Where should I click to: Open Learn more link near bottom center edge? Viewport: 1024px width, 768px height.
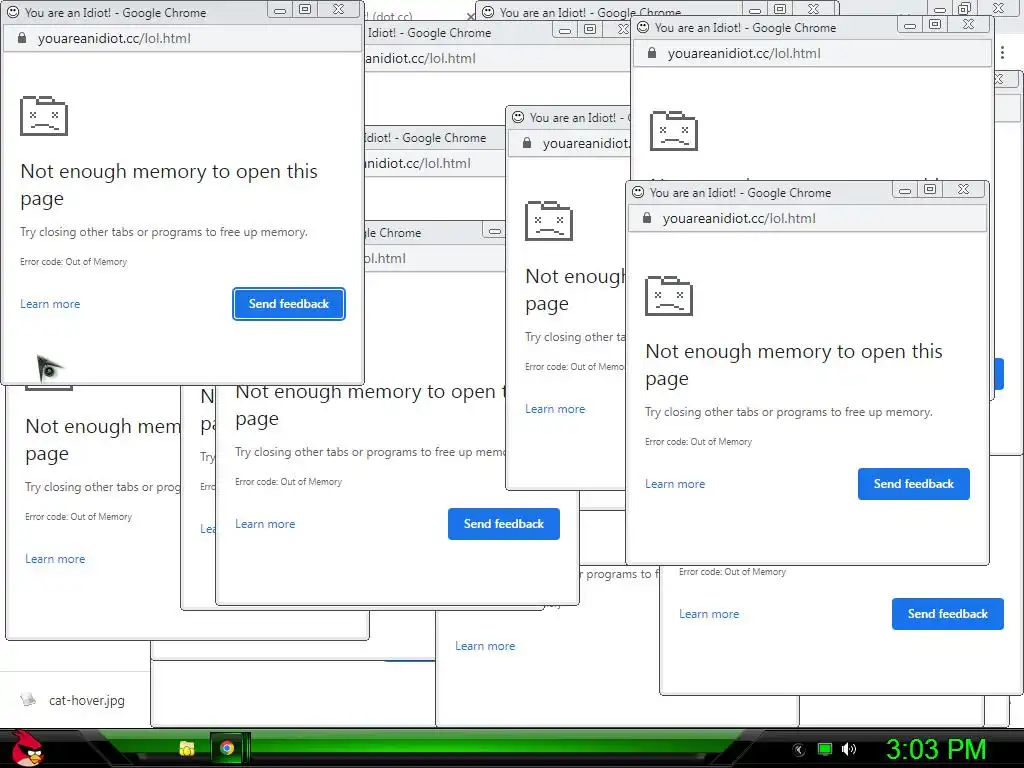485,646
